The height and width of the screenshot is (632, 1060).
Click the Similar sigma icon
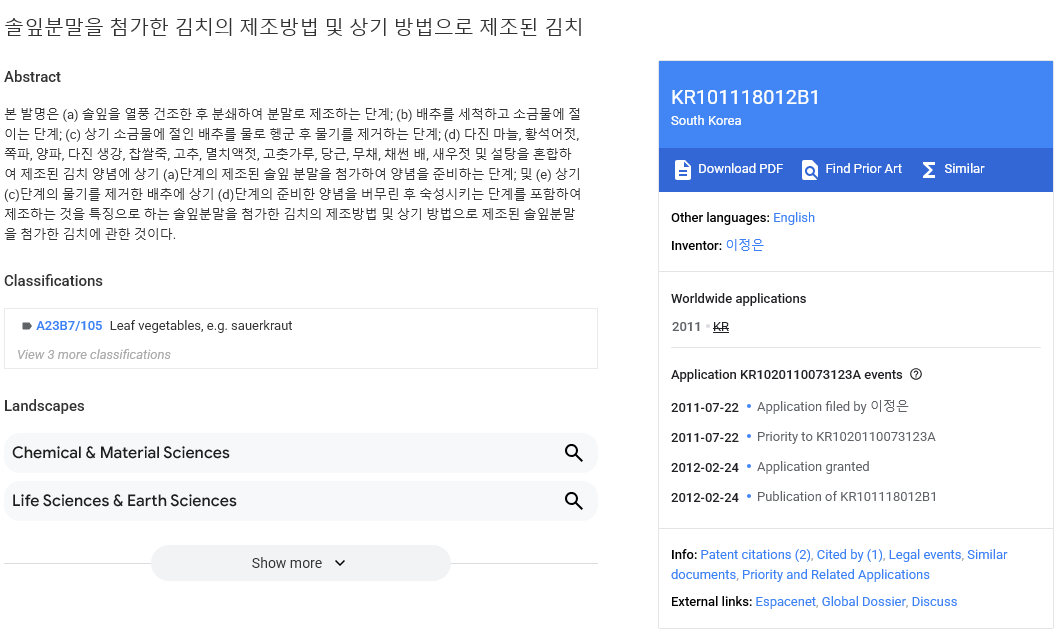(929, 169)
